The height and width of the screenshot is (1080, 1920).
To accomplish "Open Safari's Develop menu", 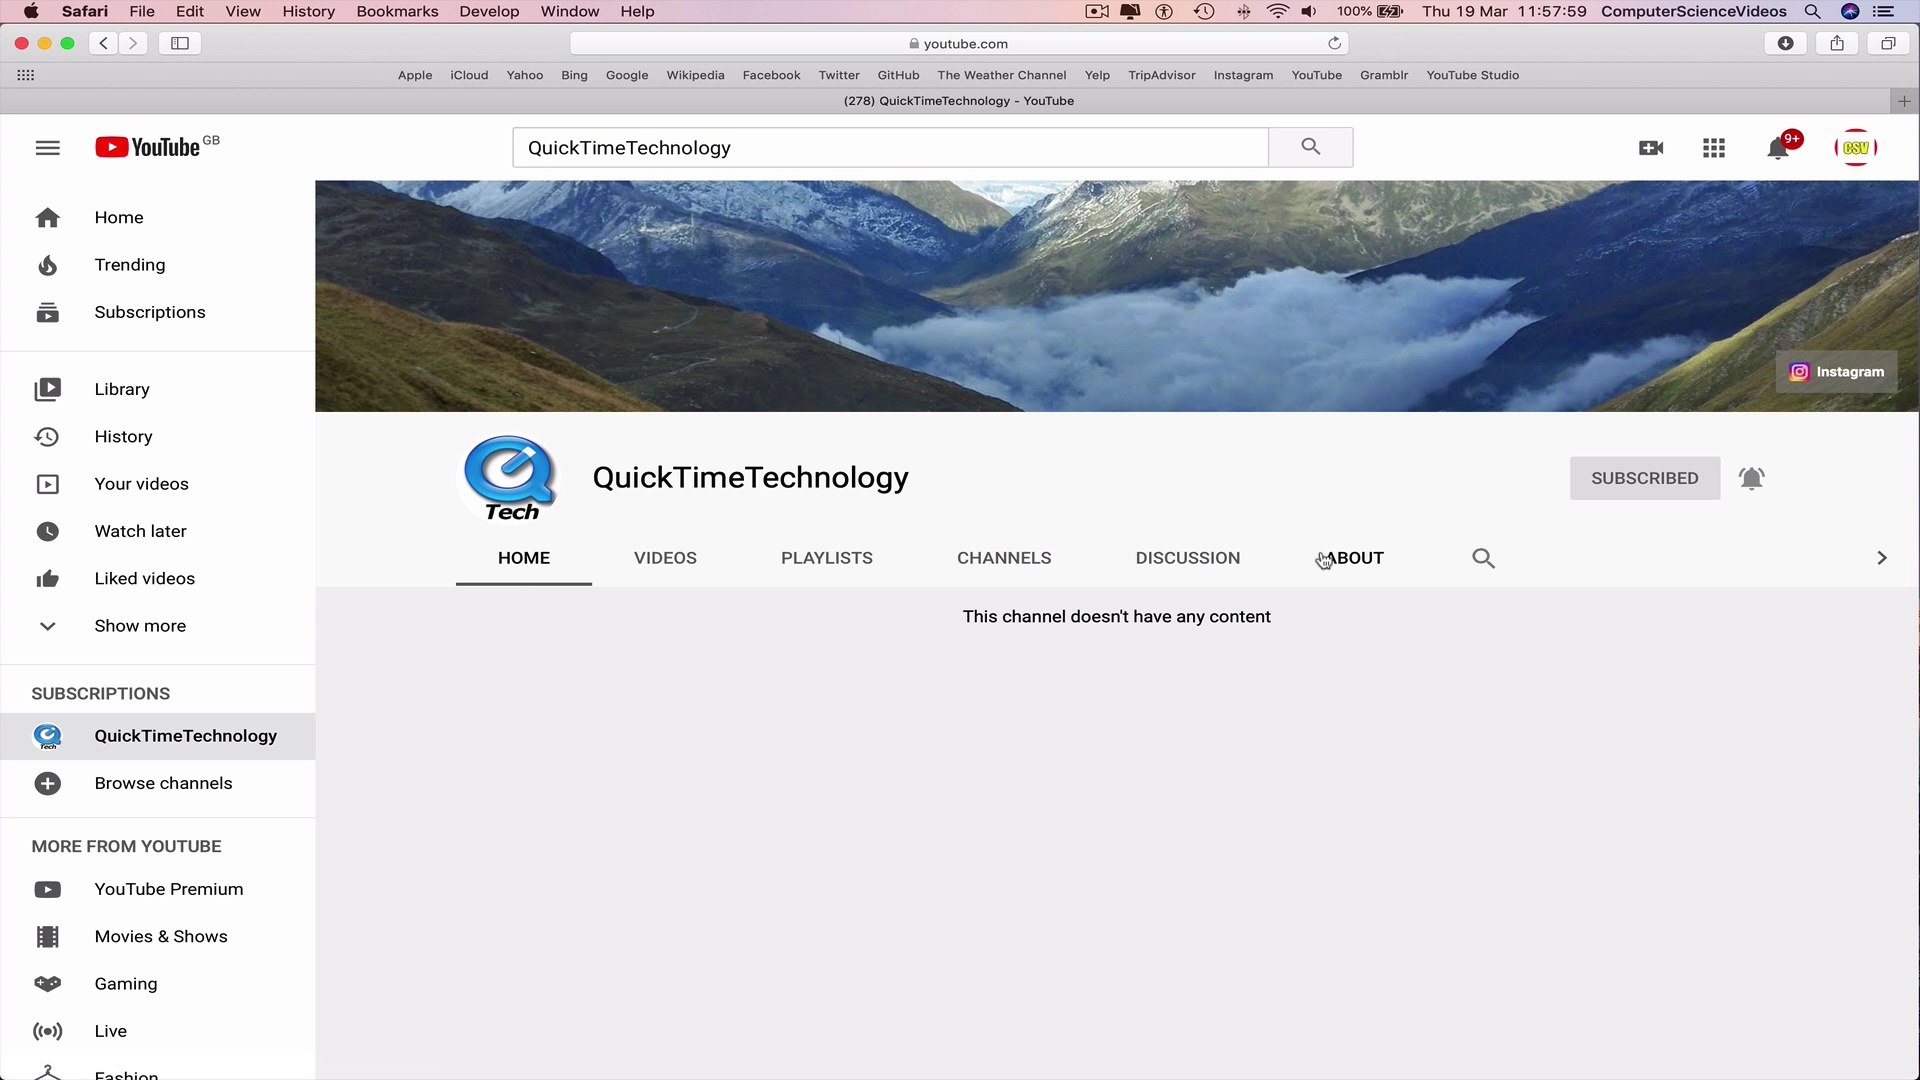I will coord(489,11).
